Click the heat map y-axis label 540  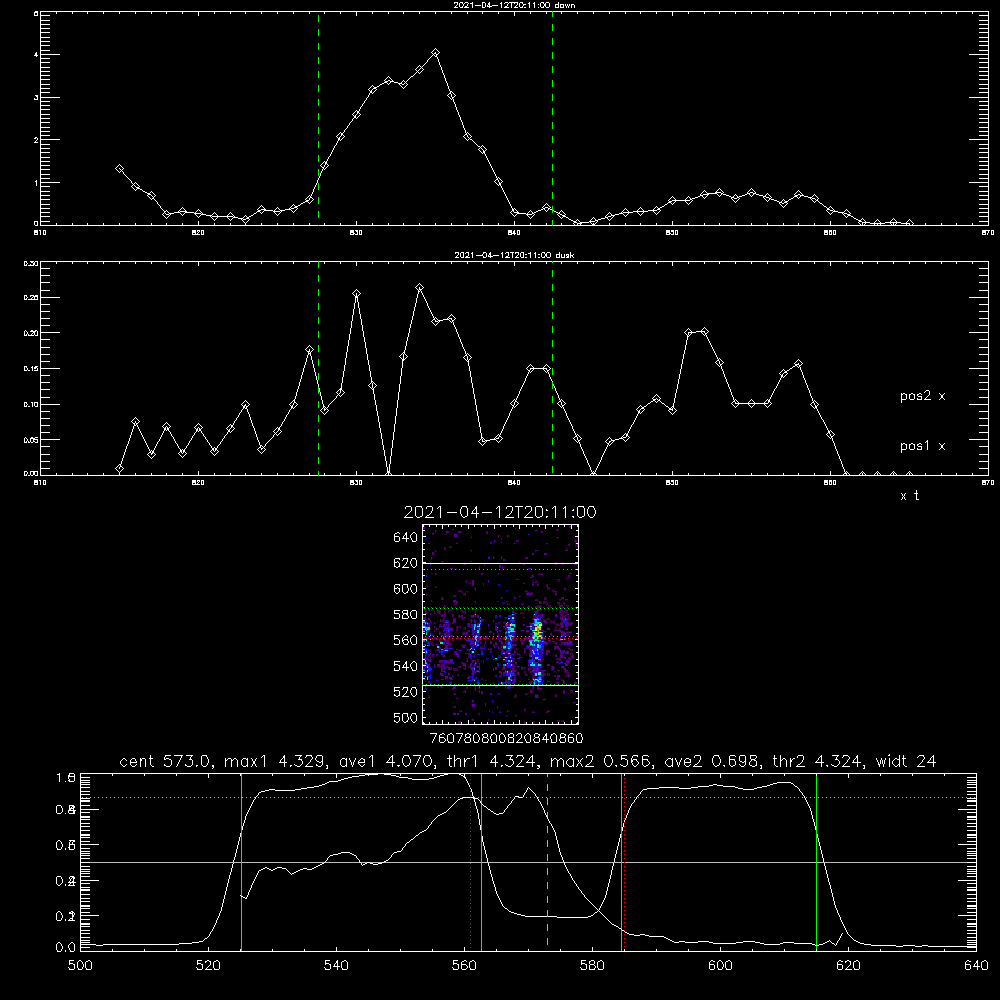point(406,666)
